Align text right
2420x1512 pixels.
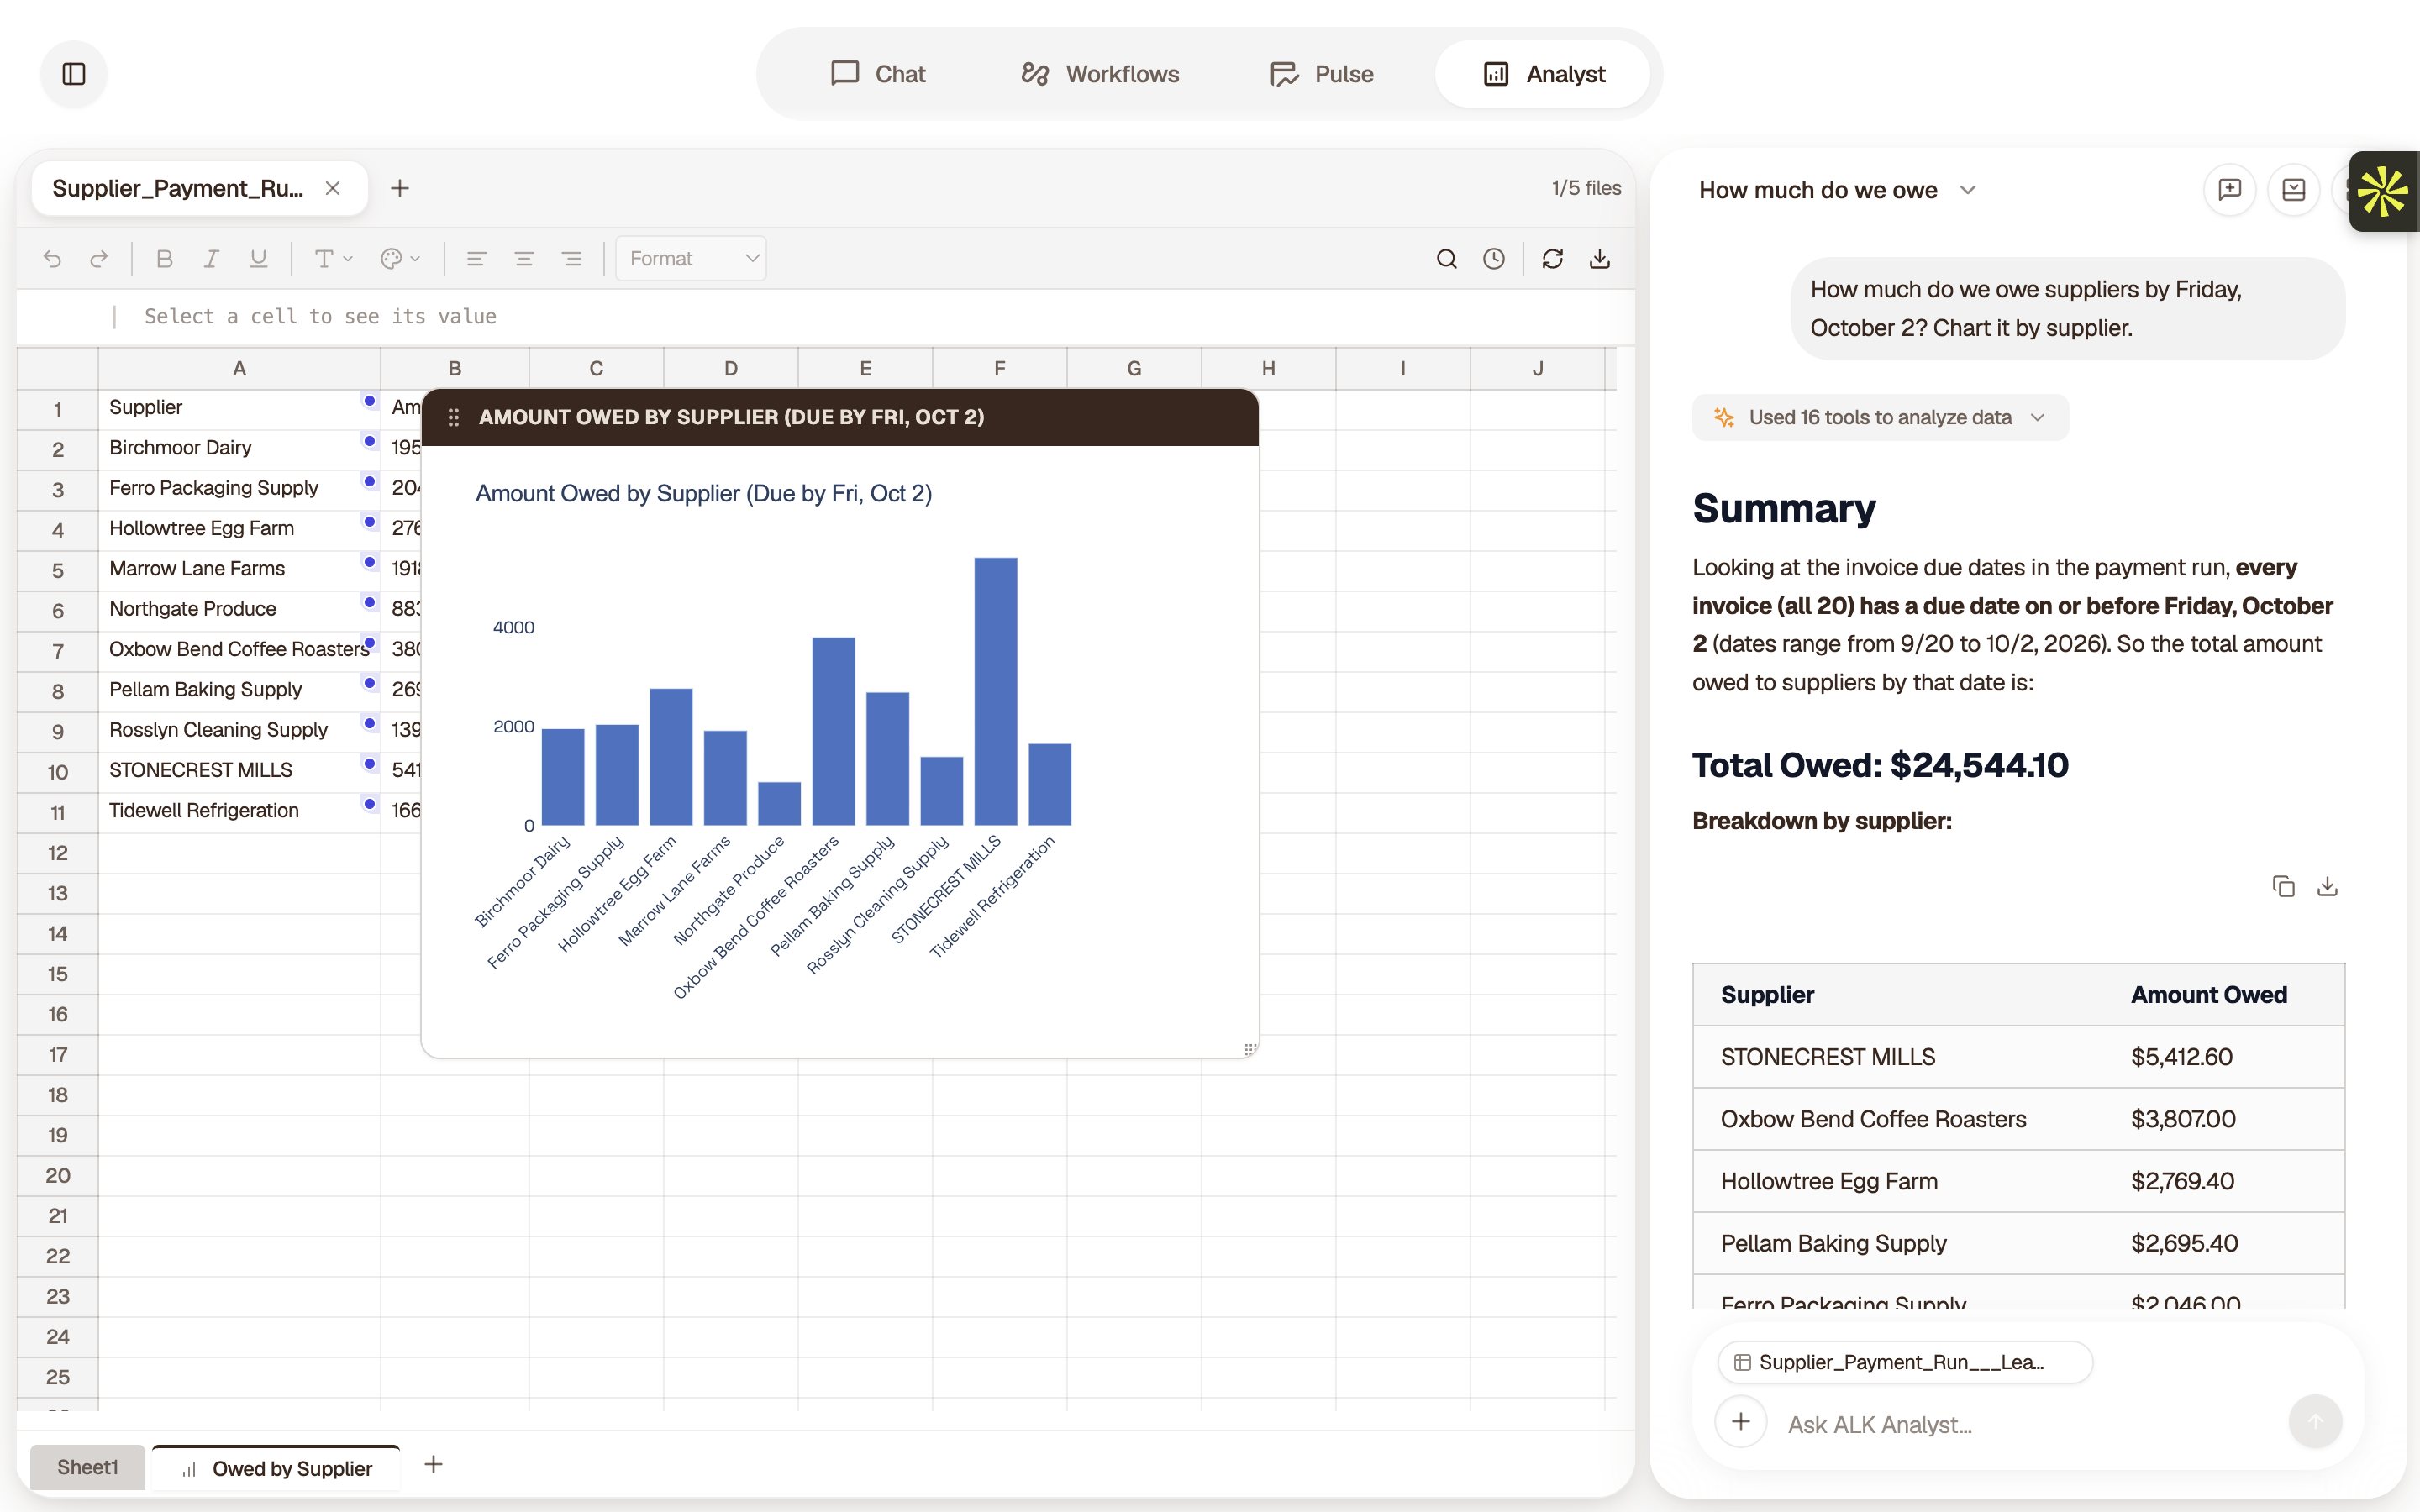click(x=571, y=259)
